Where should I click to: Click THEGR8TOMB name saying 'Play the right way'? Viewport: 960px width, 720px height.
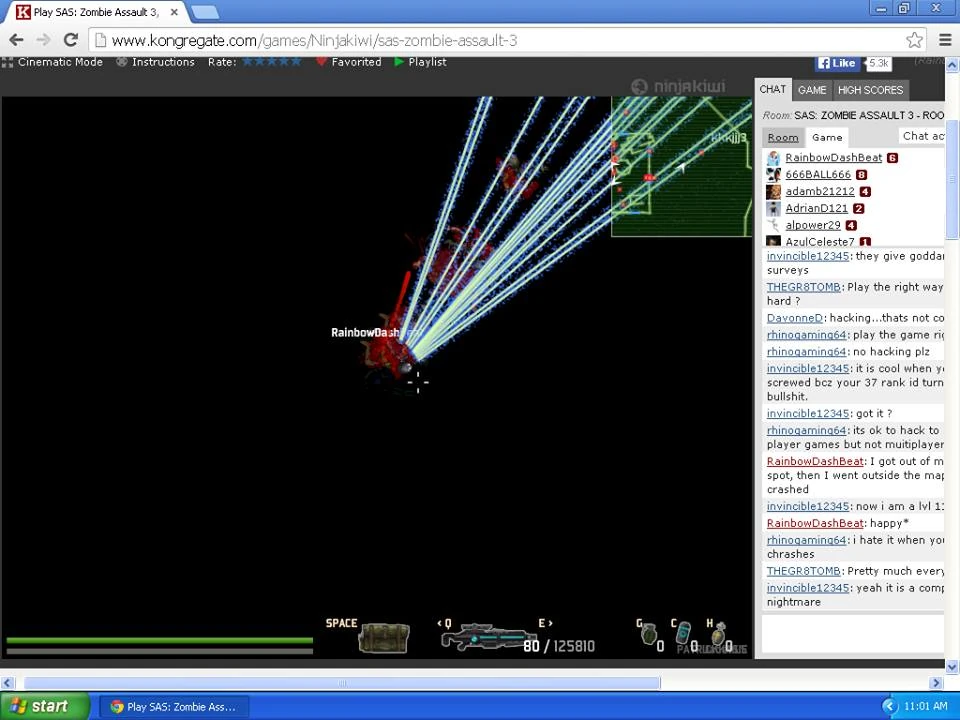804,287
